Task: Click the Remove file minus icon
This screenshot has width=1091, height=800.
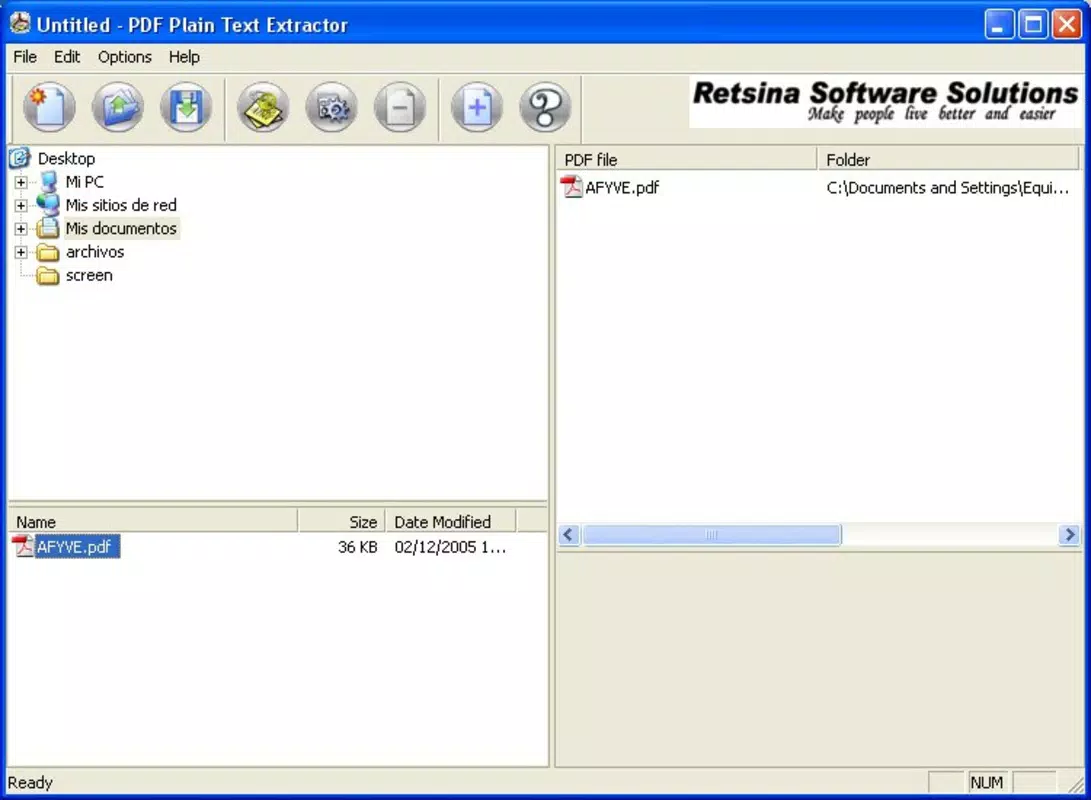Action: pos(400,107)
